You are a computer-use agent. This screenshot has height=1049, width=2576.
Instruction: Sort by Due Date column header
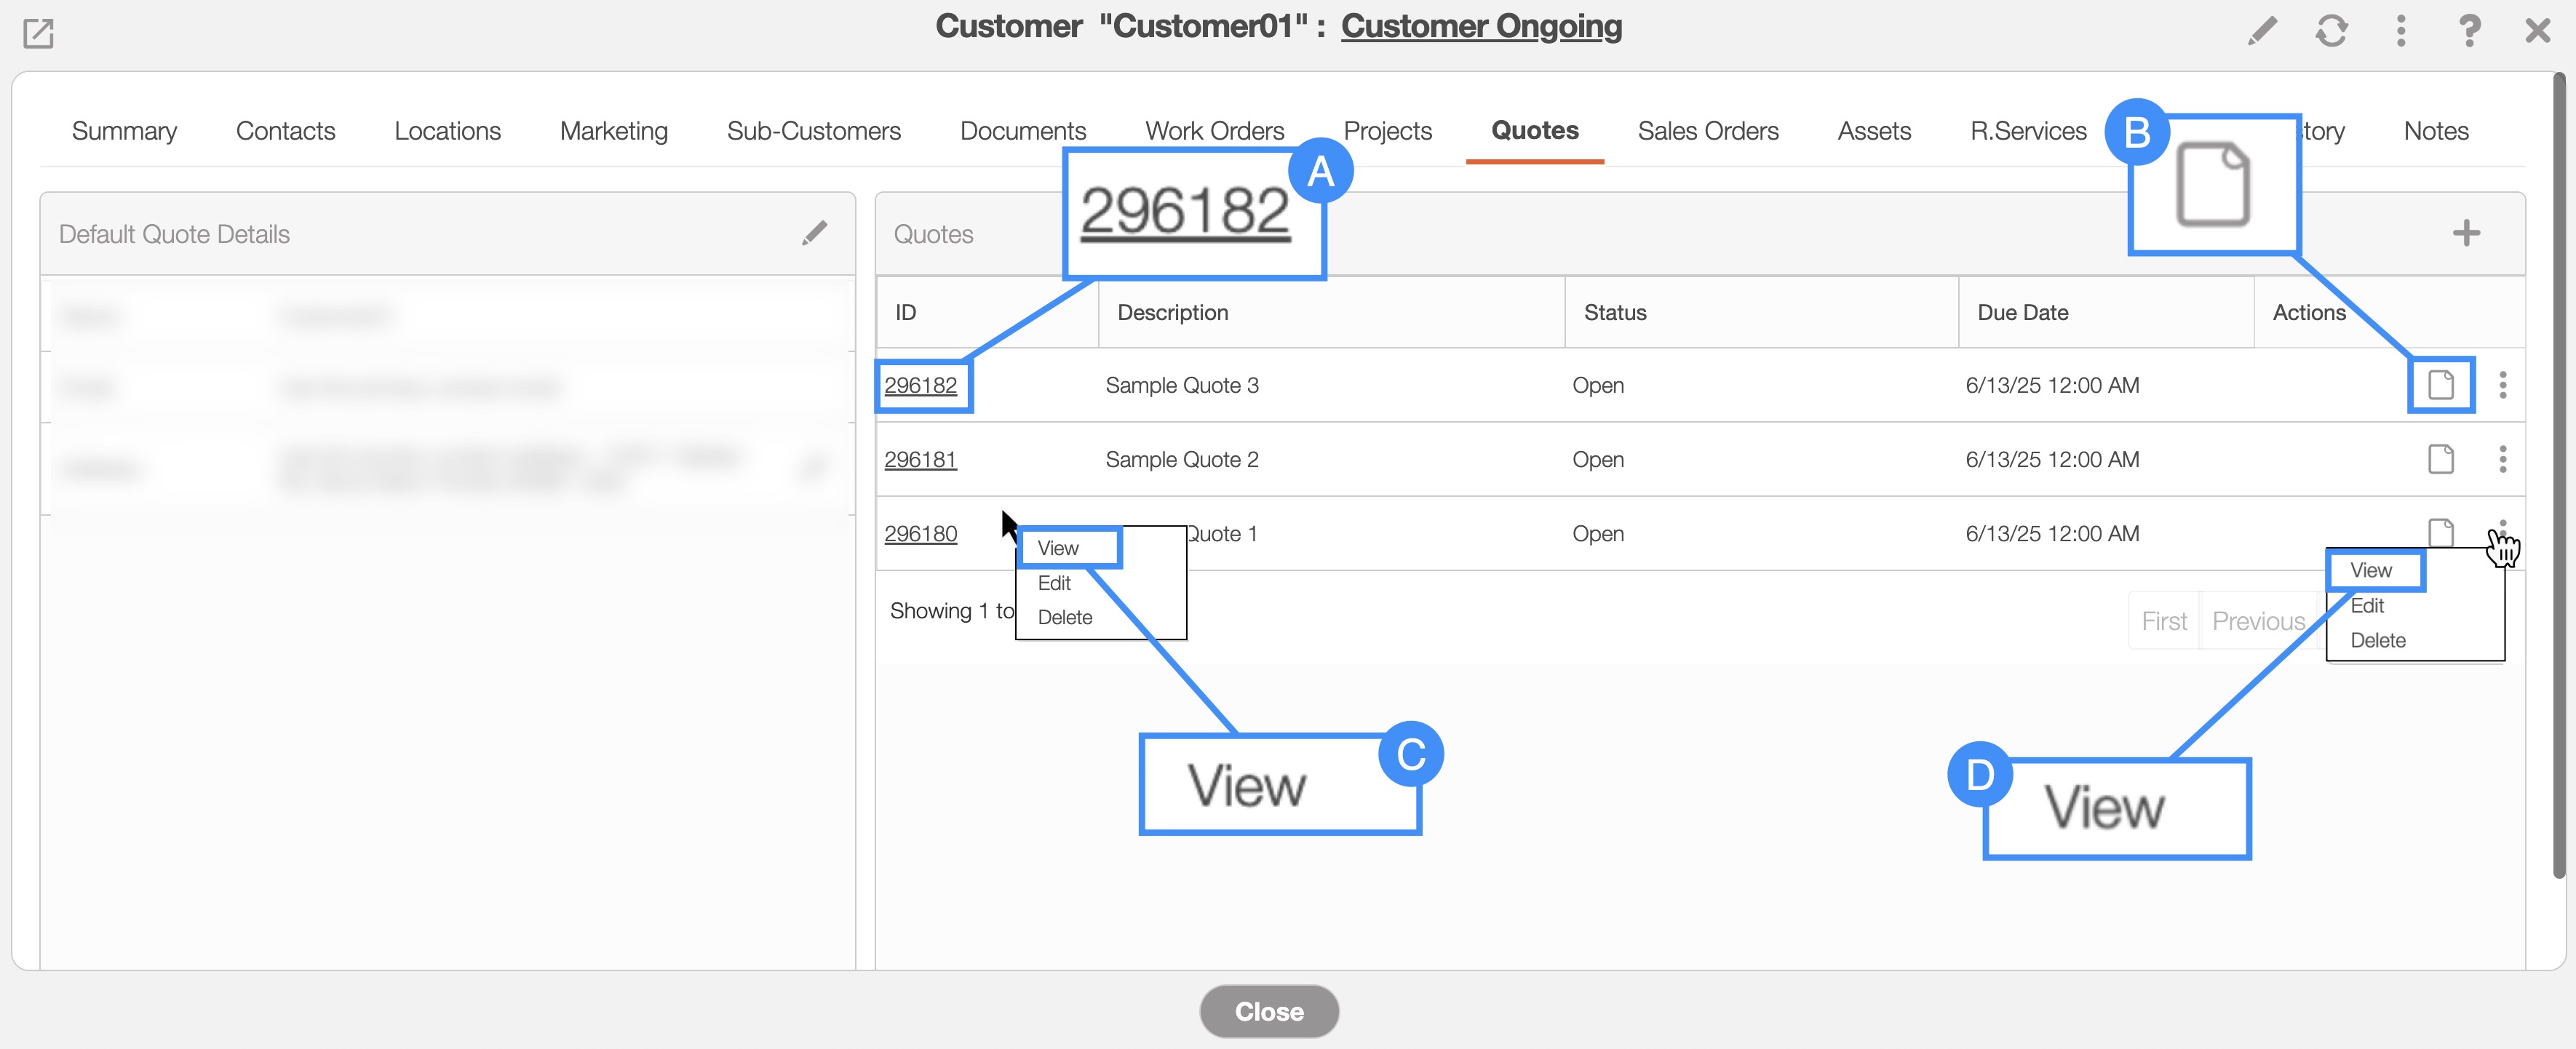(2022, 312)
